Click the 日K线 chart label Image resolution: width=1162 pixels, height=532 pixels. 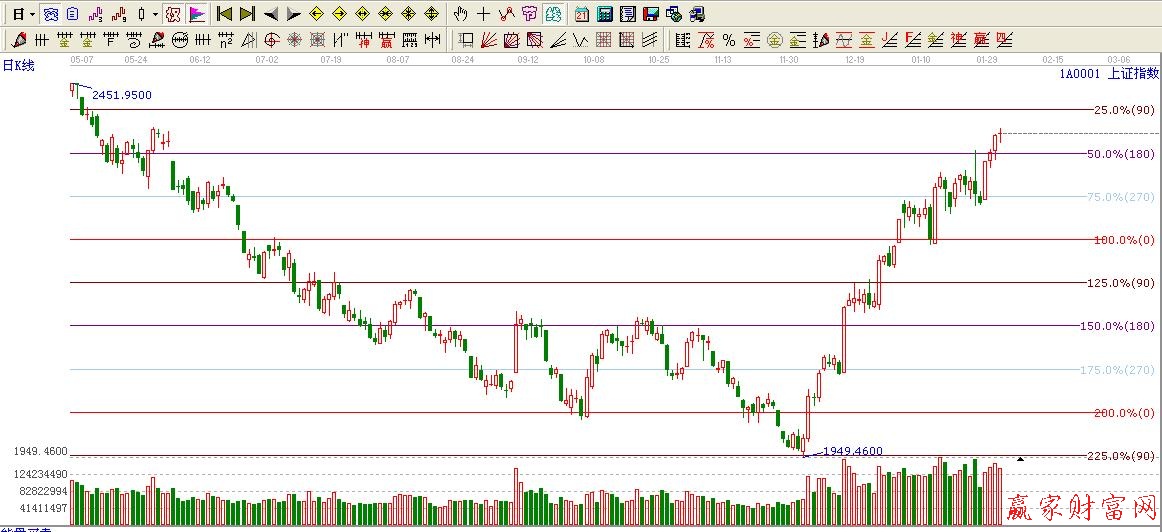[18, 65]
